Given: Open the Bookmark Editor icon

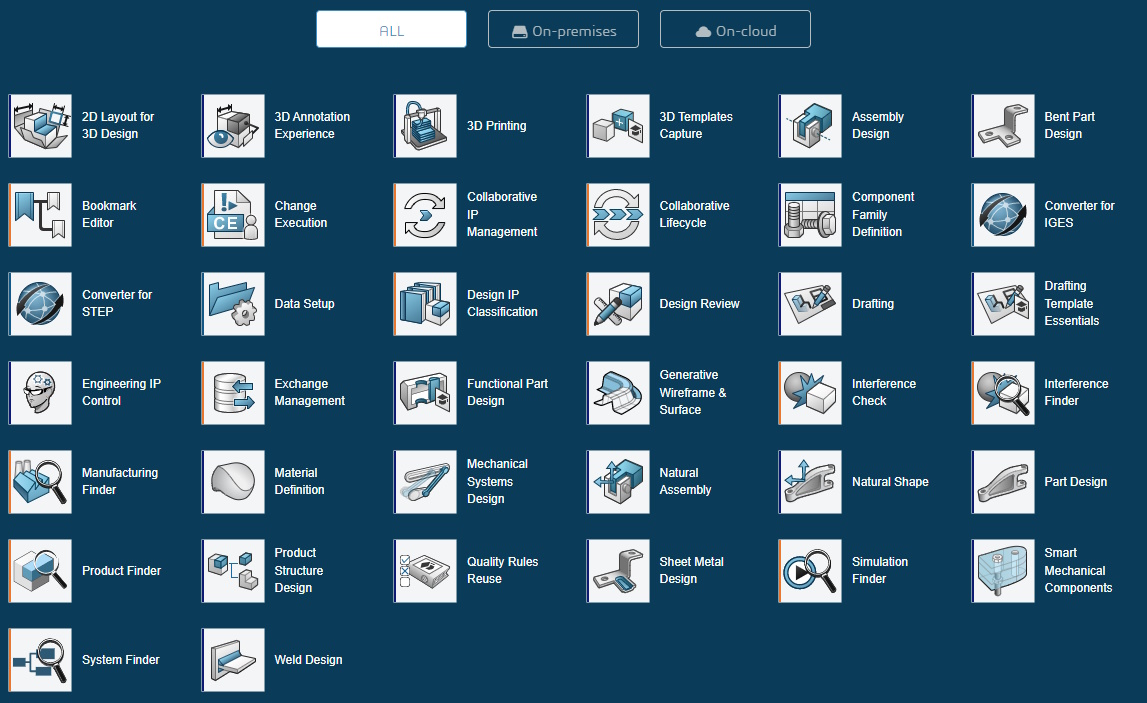Looking at the screenshot, I should 41,215.
